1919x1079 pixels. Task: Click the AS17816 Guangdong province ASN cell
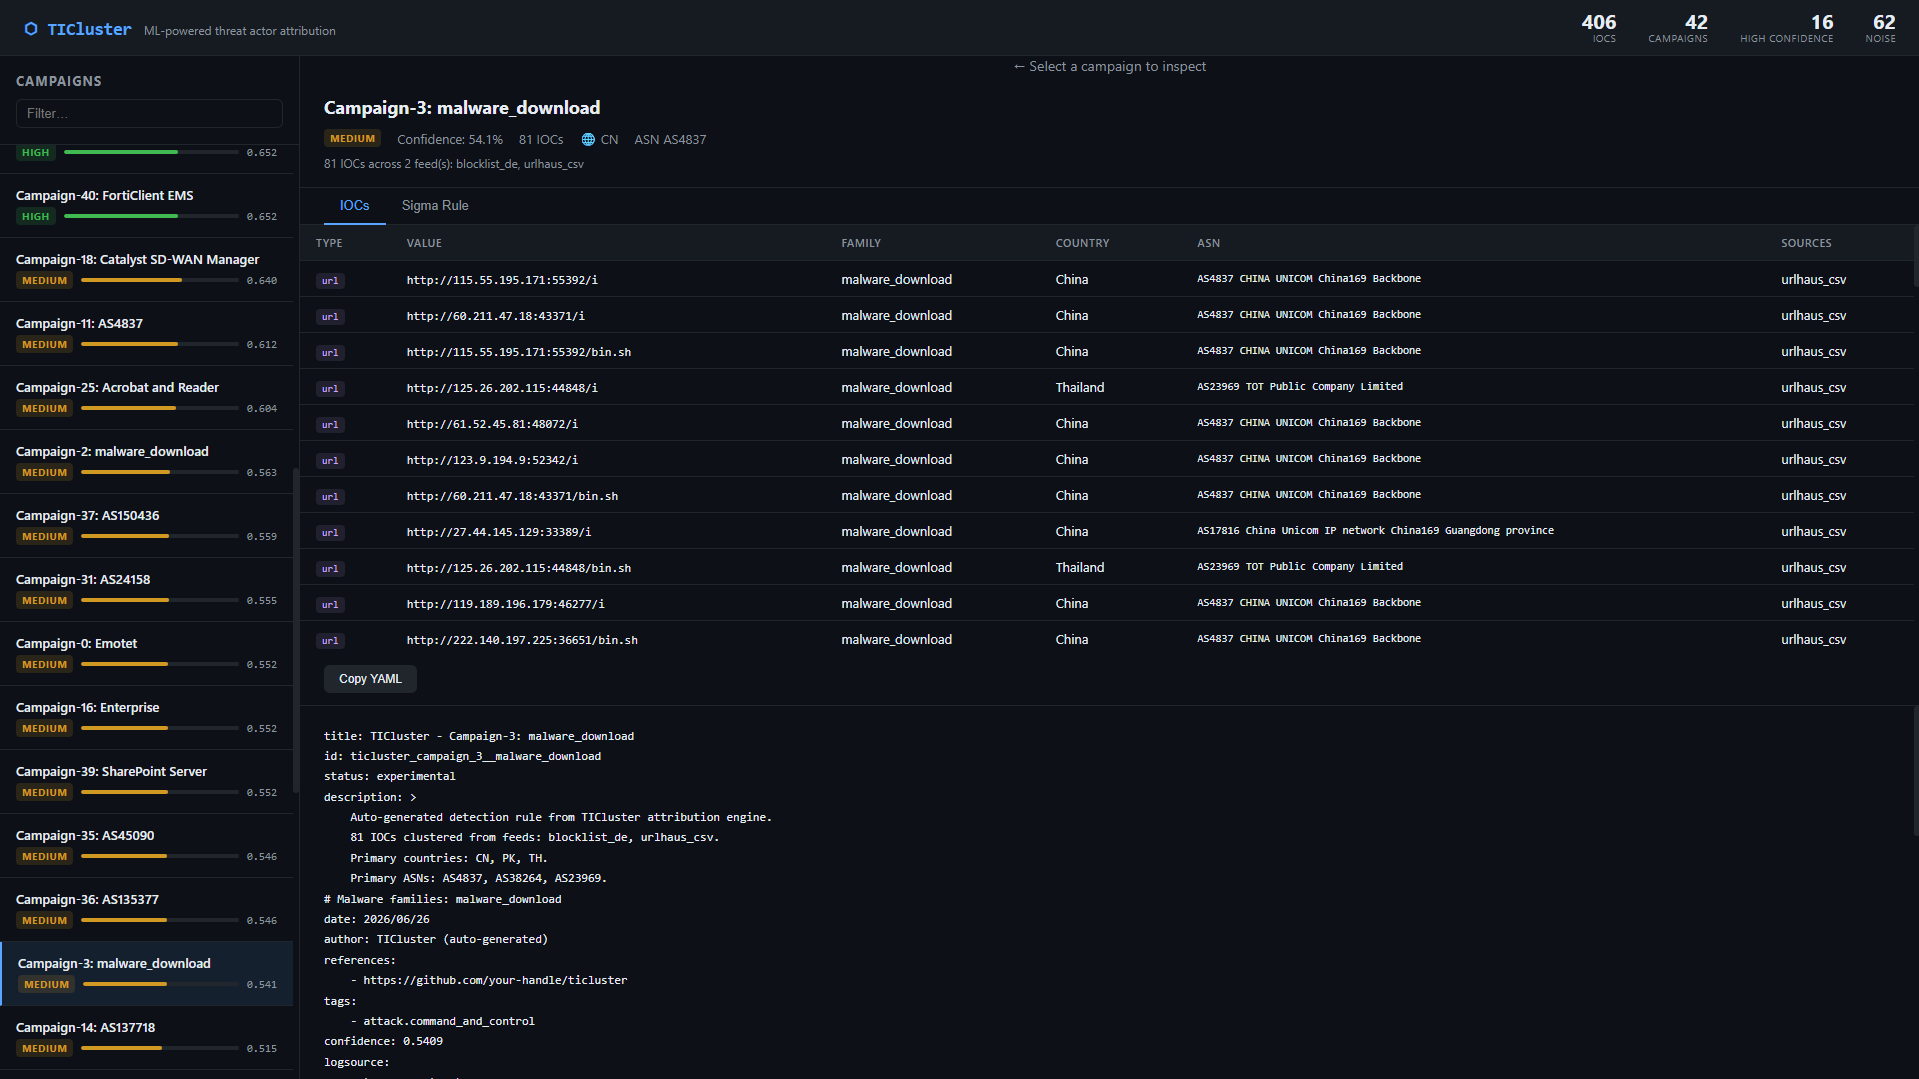coord(1375,531)
